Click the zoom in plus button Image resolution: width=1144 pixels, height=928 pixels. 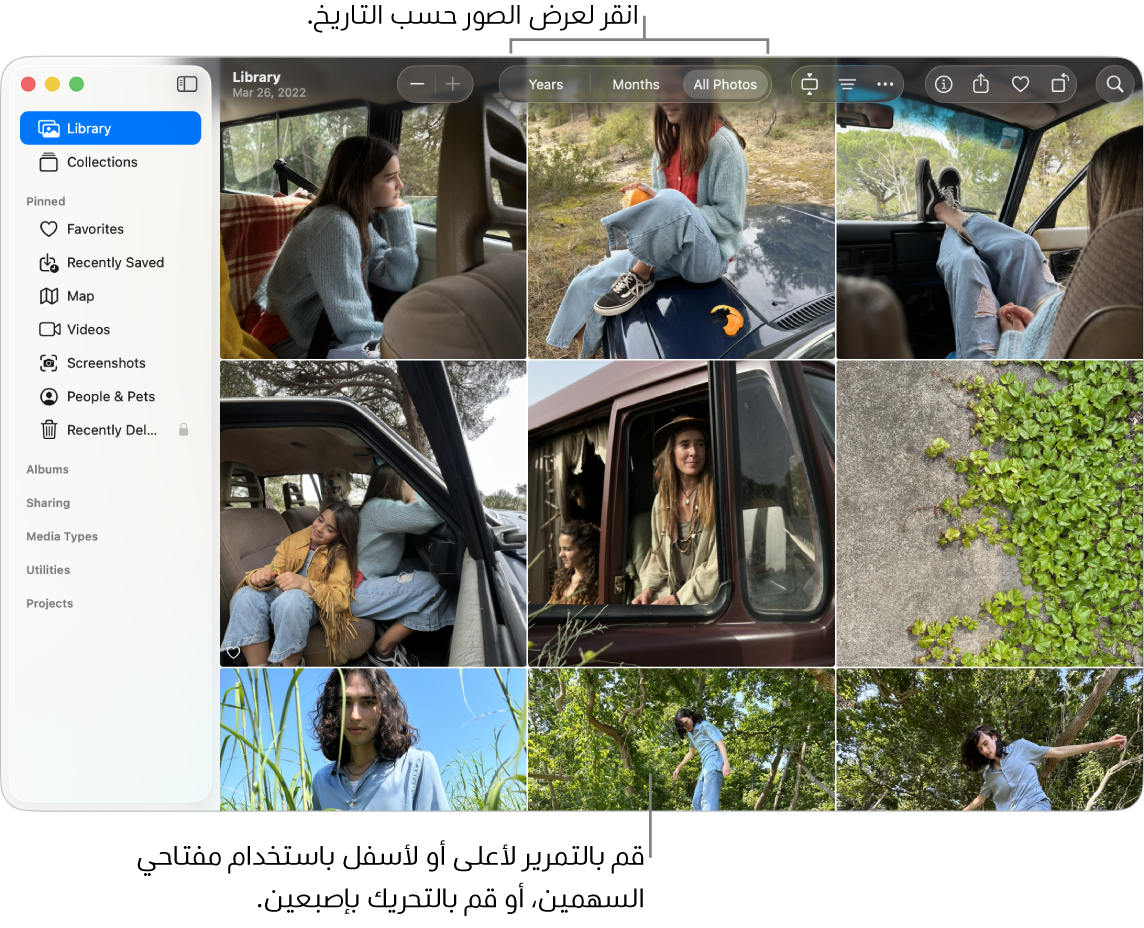(x=453, y=84)
